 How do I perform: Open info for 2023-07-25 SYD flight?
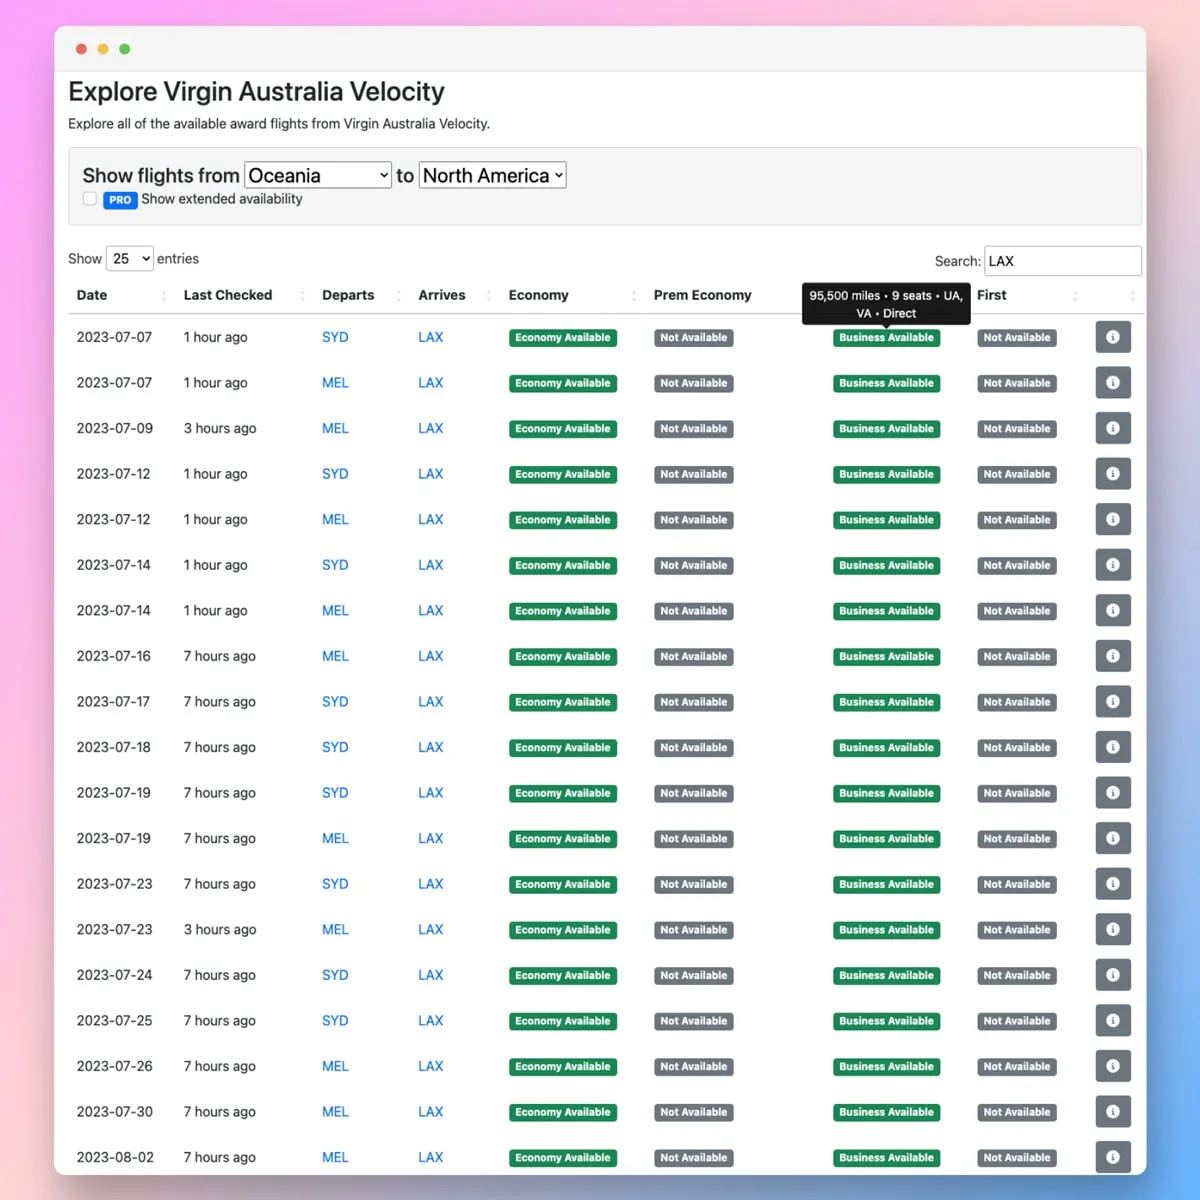click(1113, 1020)
